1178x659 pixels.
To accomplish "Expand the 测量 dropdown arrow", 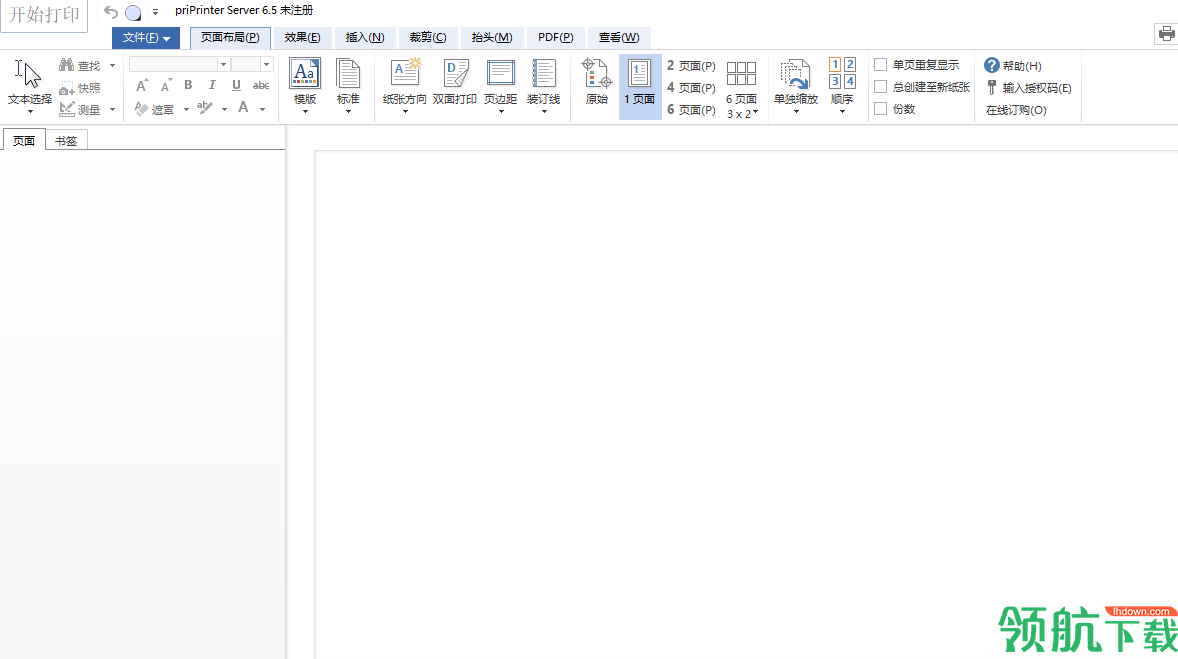I will pos(113,110).
